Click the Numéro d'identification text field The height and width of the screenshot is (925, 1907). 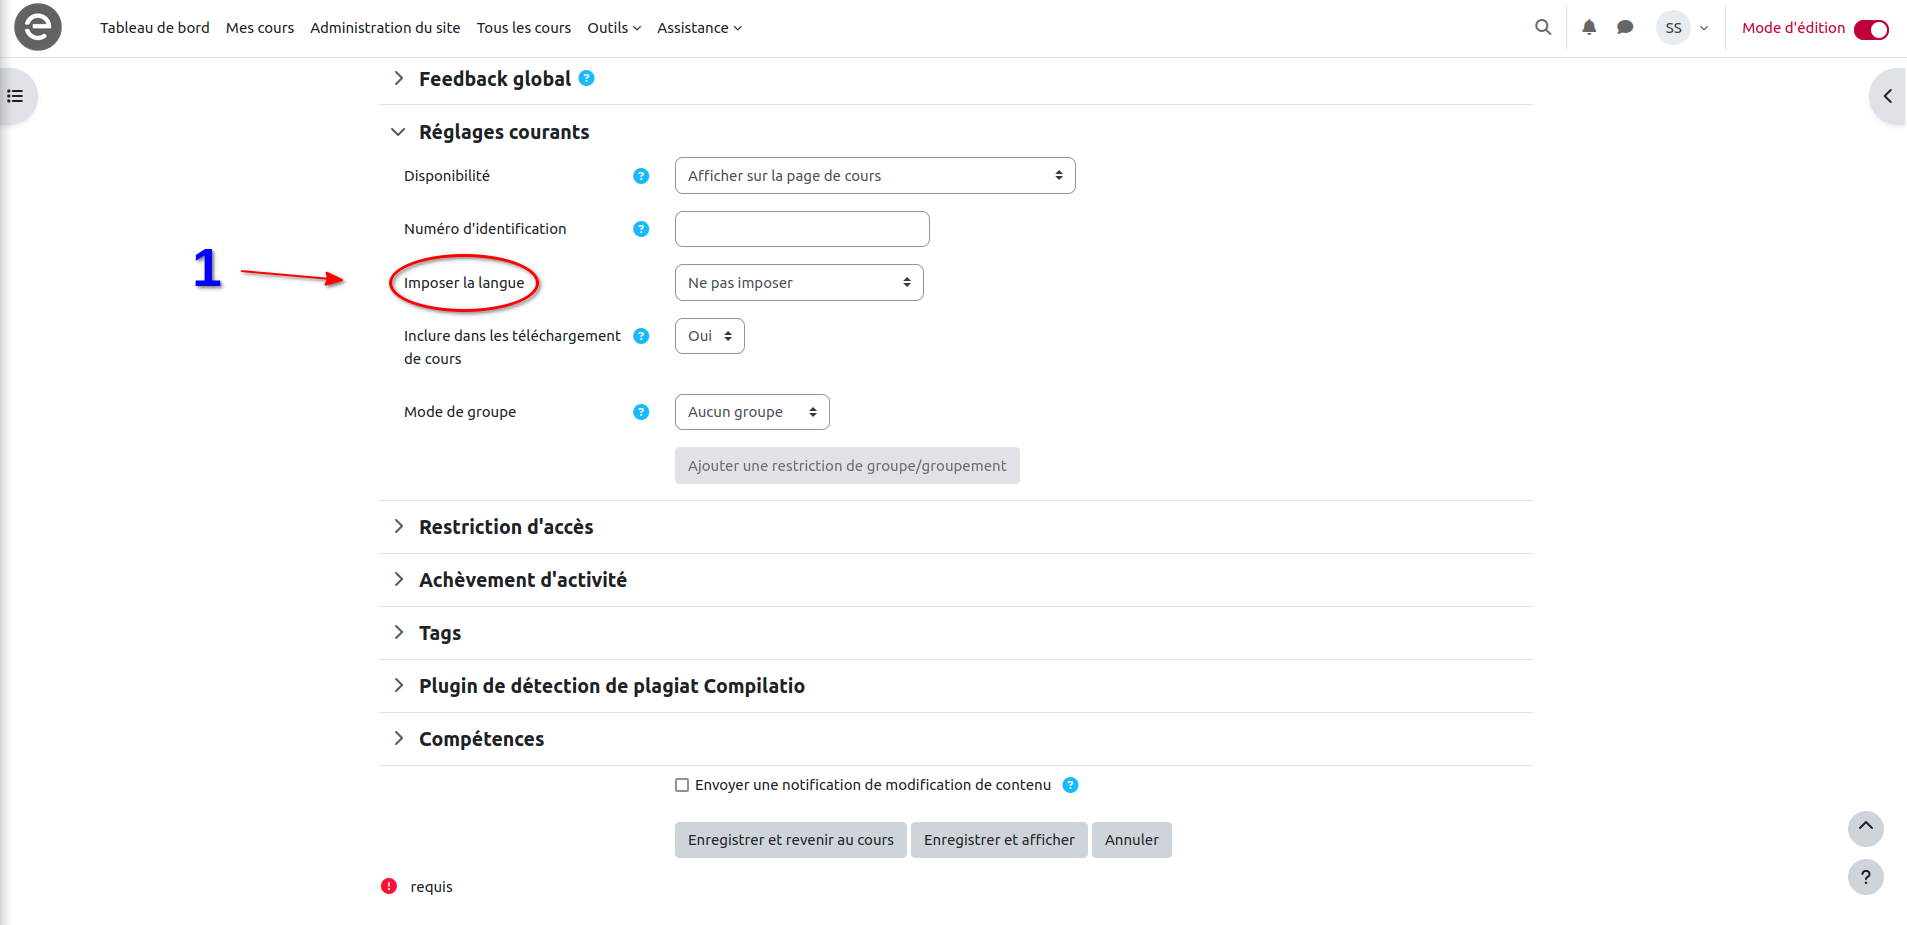coord(802,229)
